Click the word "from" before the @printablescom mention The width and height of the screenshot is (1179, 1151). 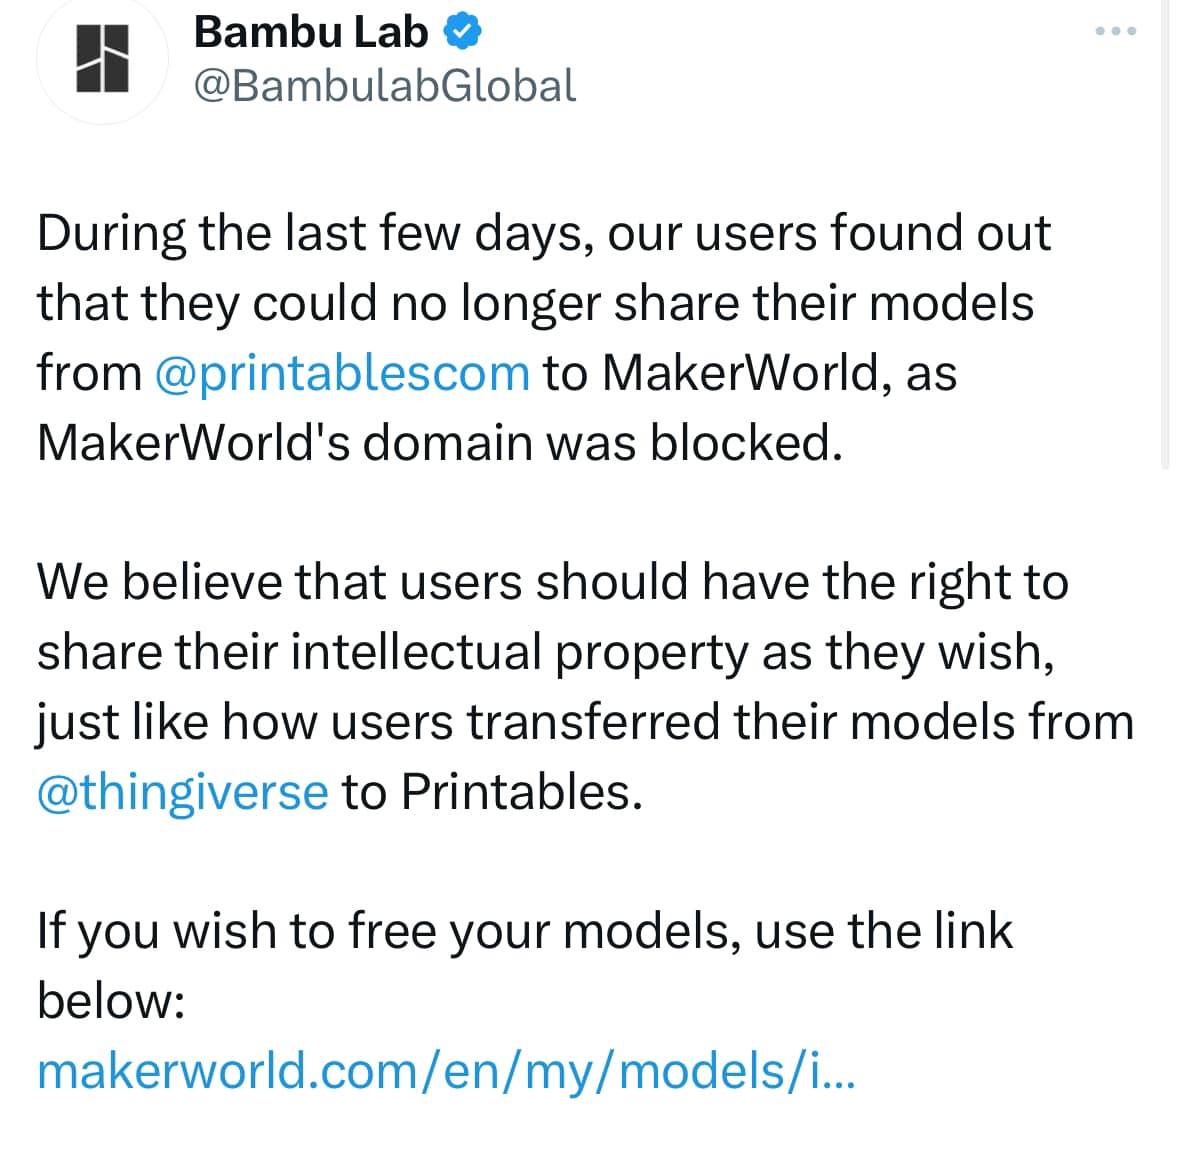point(89,374)
